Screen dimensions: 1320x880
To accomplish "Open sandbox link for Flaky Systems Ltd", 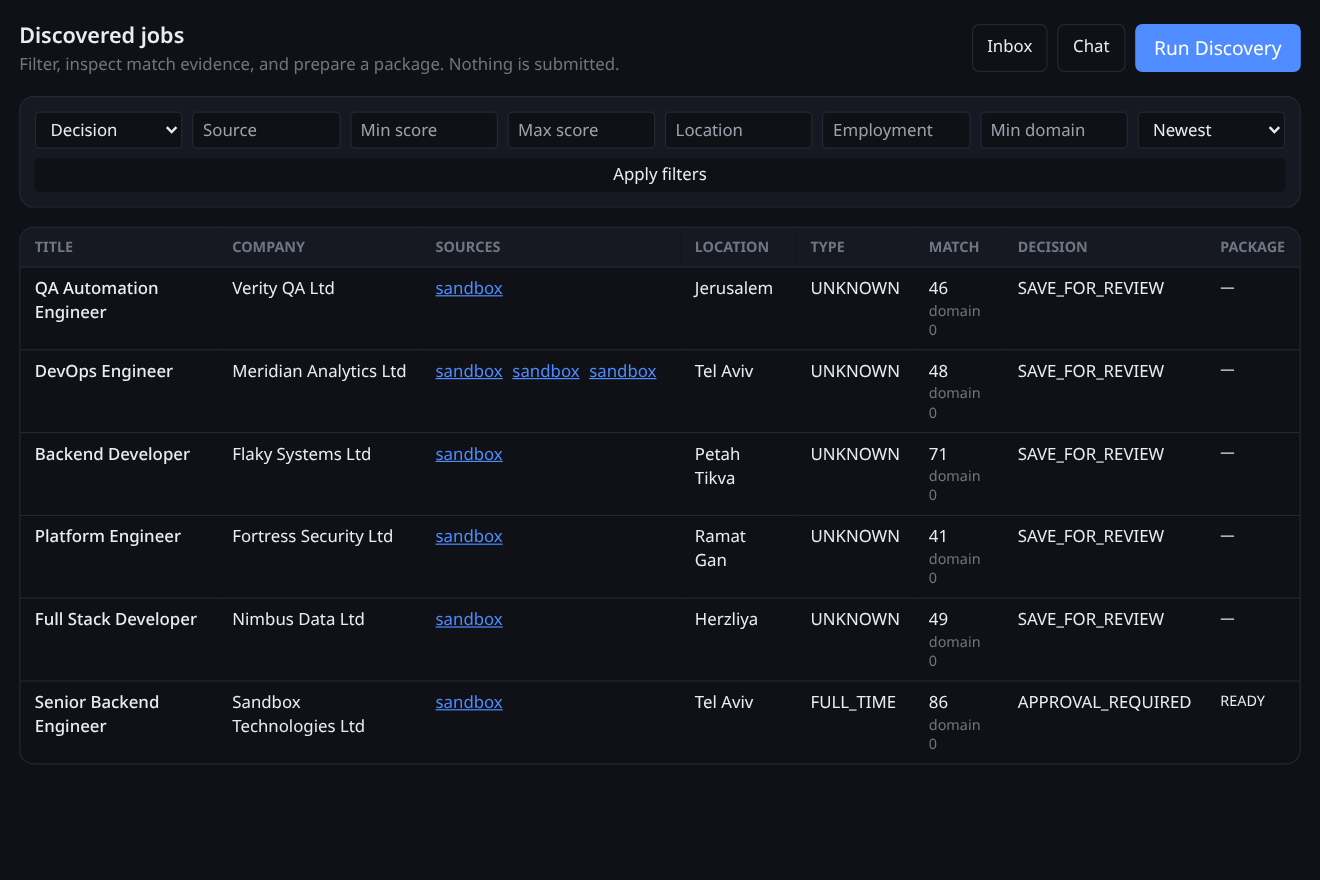I will click(469, 454).
